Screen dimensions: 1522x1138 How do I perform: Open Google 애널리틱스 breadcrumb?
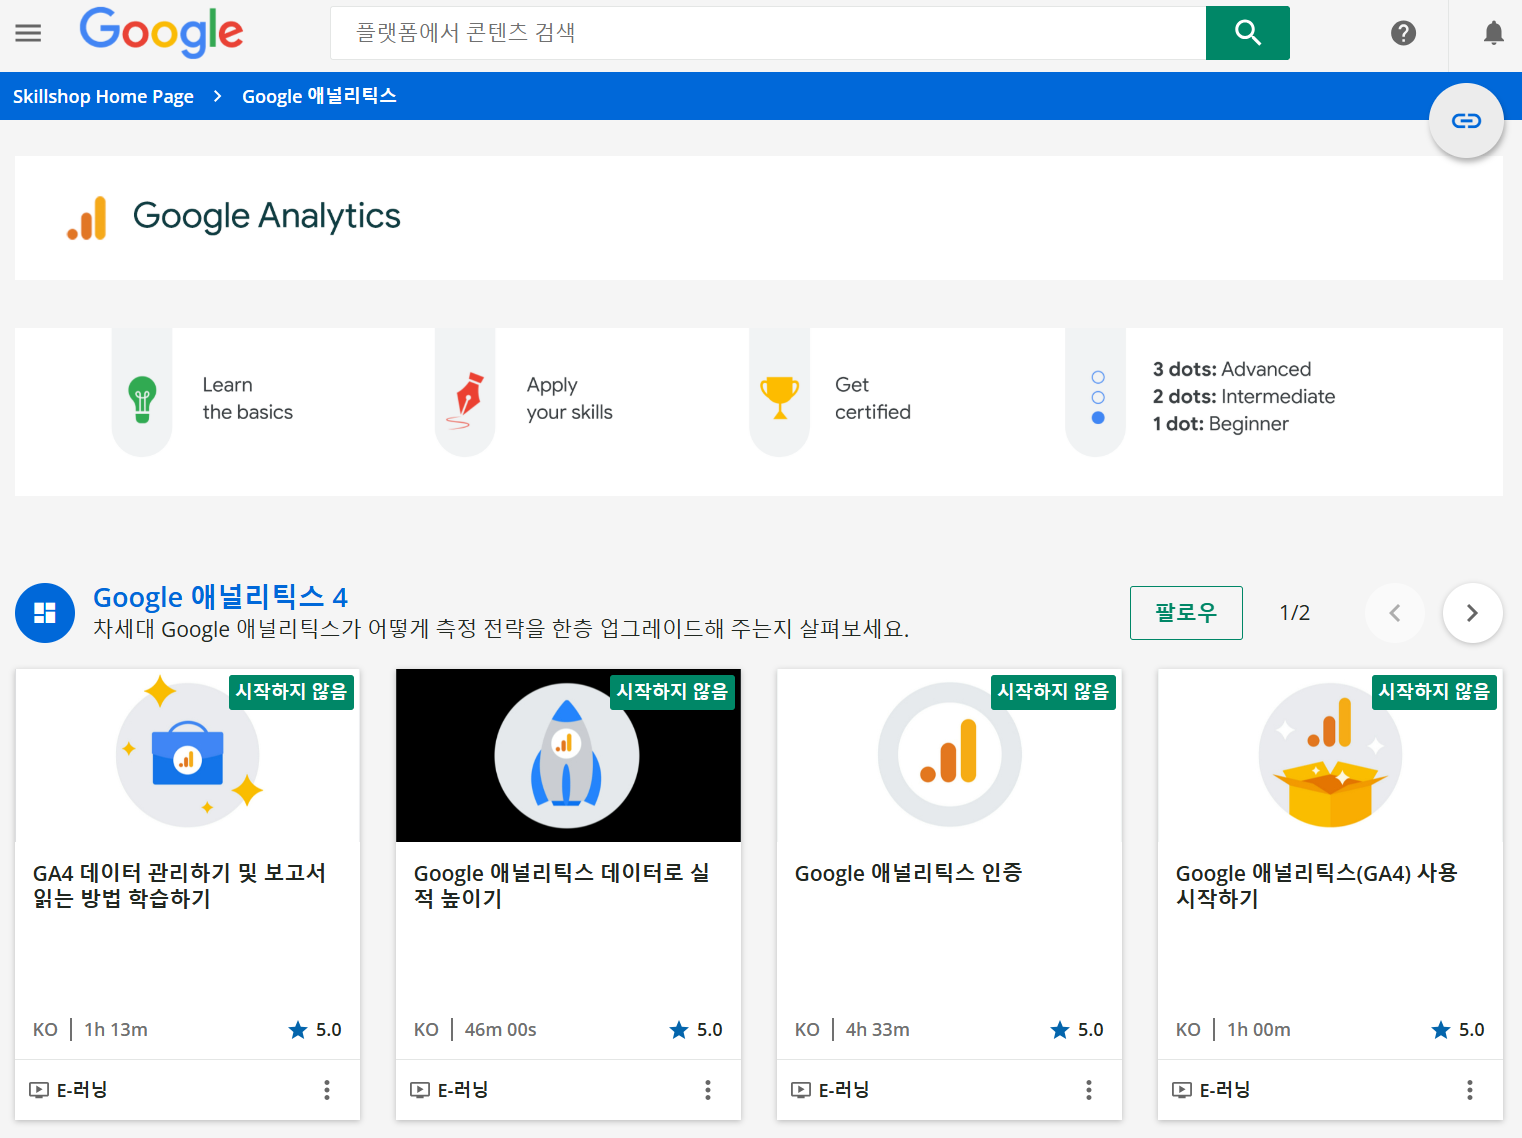point(319,96)
